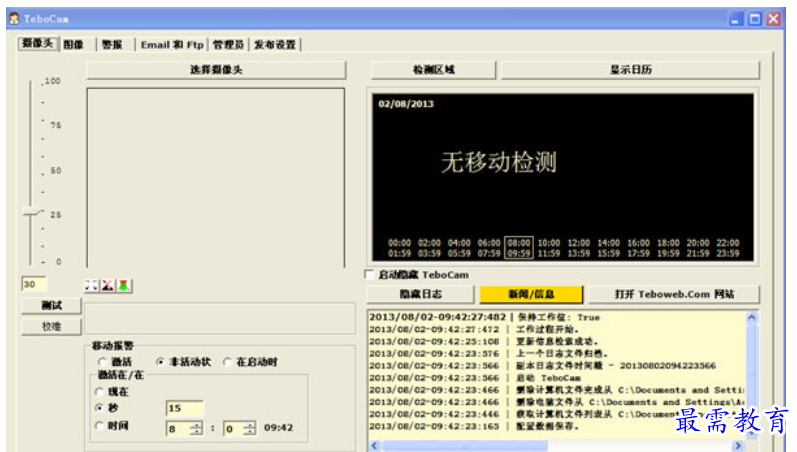Click the log scrollbar up arrow
This screenshot has width=797, height=452.
point(752,317)
